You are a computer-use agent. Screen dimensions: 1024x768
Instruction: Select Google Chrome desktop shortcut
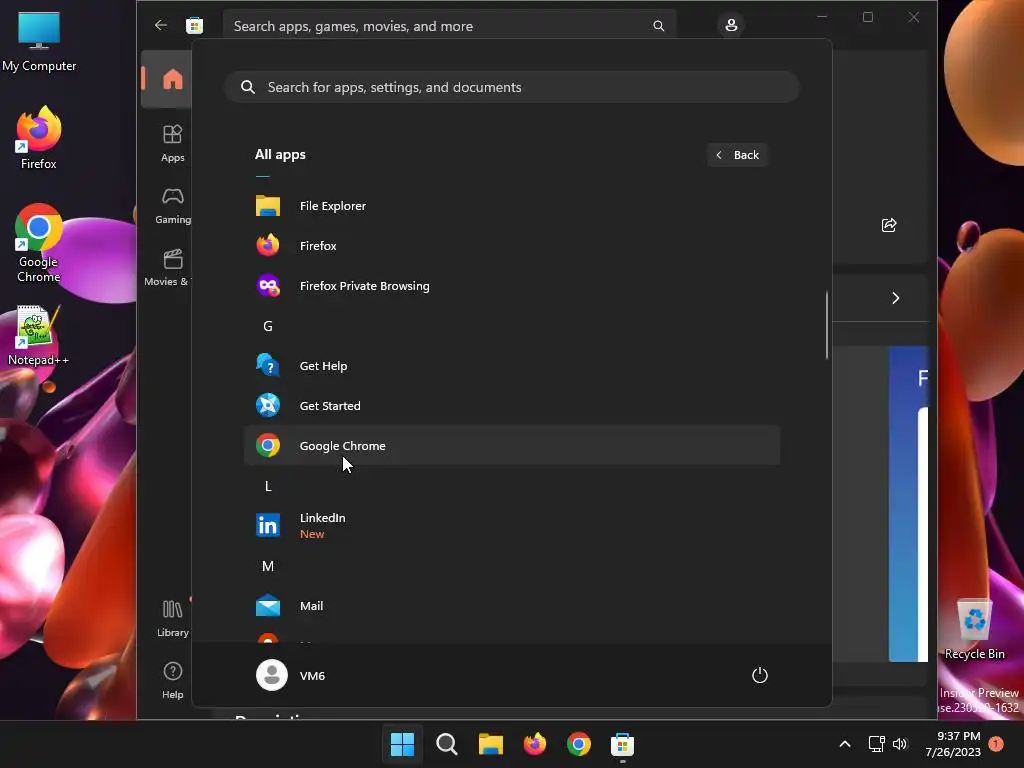[39, 243]
